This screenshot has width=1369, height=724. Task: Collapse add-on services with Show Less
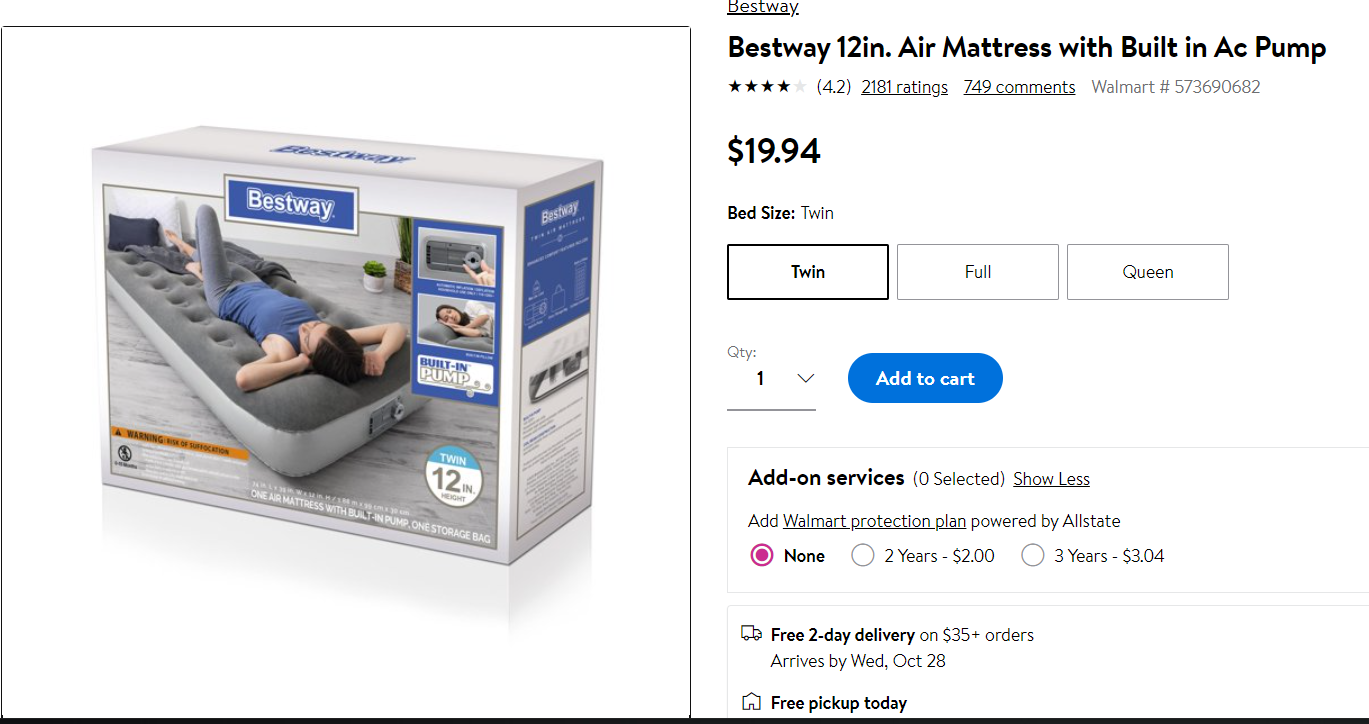point(1051,479)
